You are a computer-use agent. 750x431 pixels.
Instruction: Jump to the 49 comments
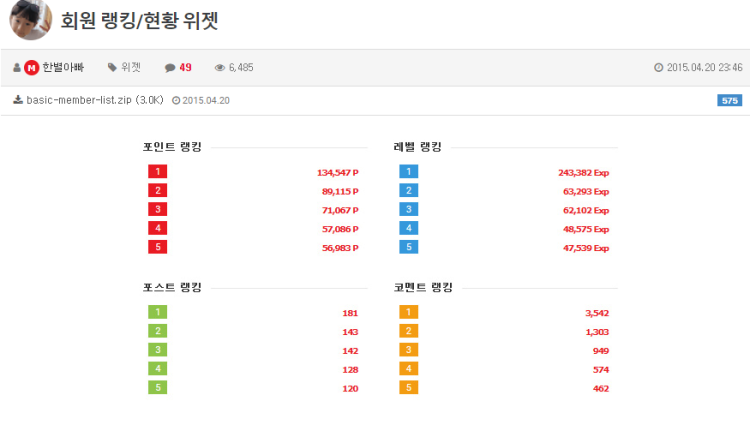tap(186, 67)
